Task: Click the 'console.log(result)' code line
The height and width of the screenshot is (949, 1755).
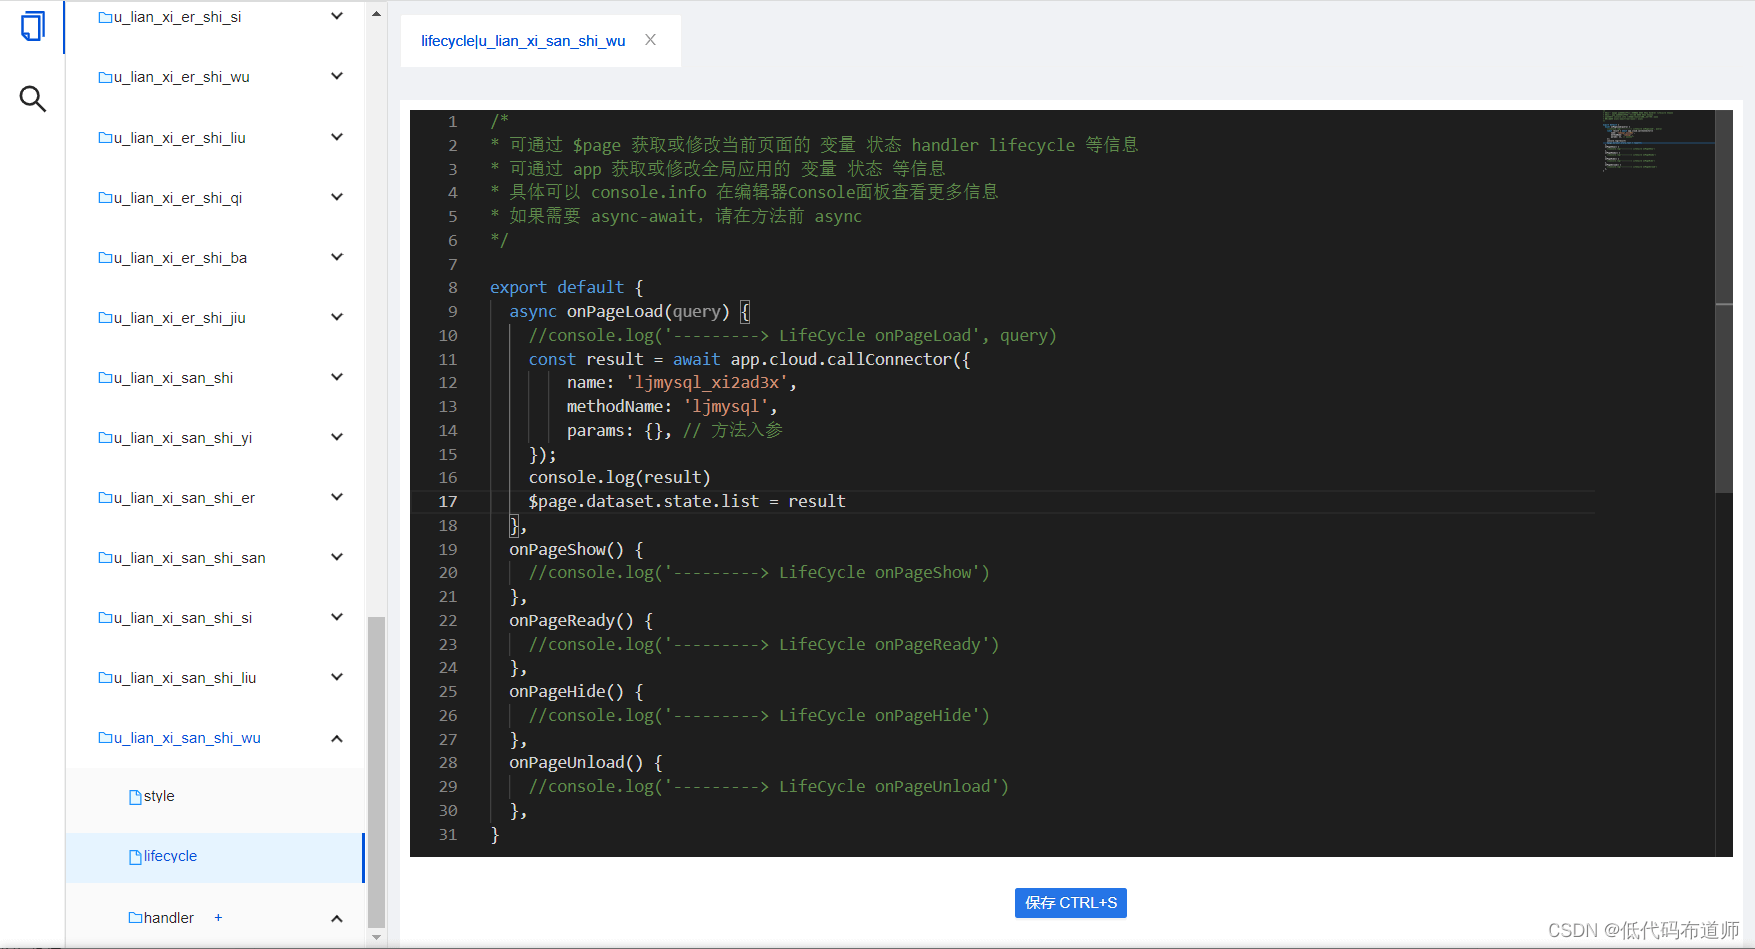Action: tap(620, 477)
